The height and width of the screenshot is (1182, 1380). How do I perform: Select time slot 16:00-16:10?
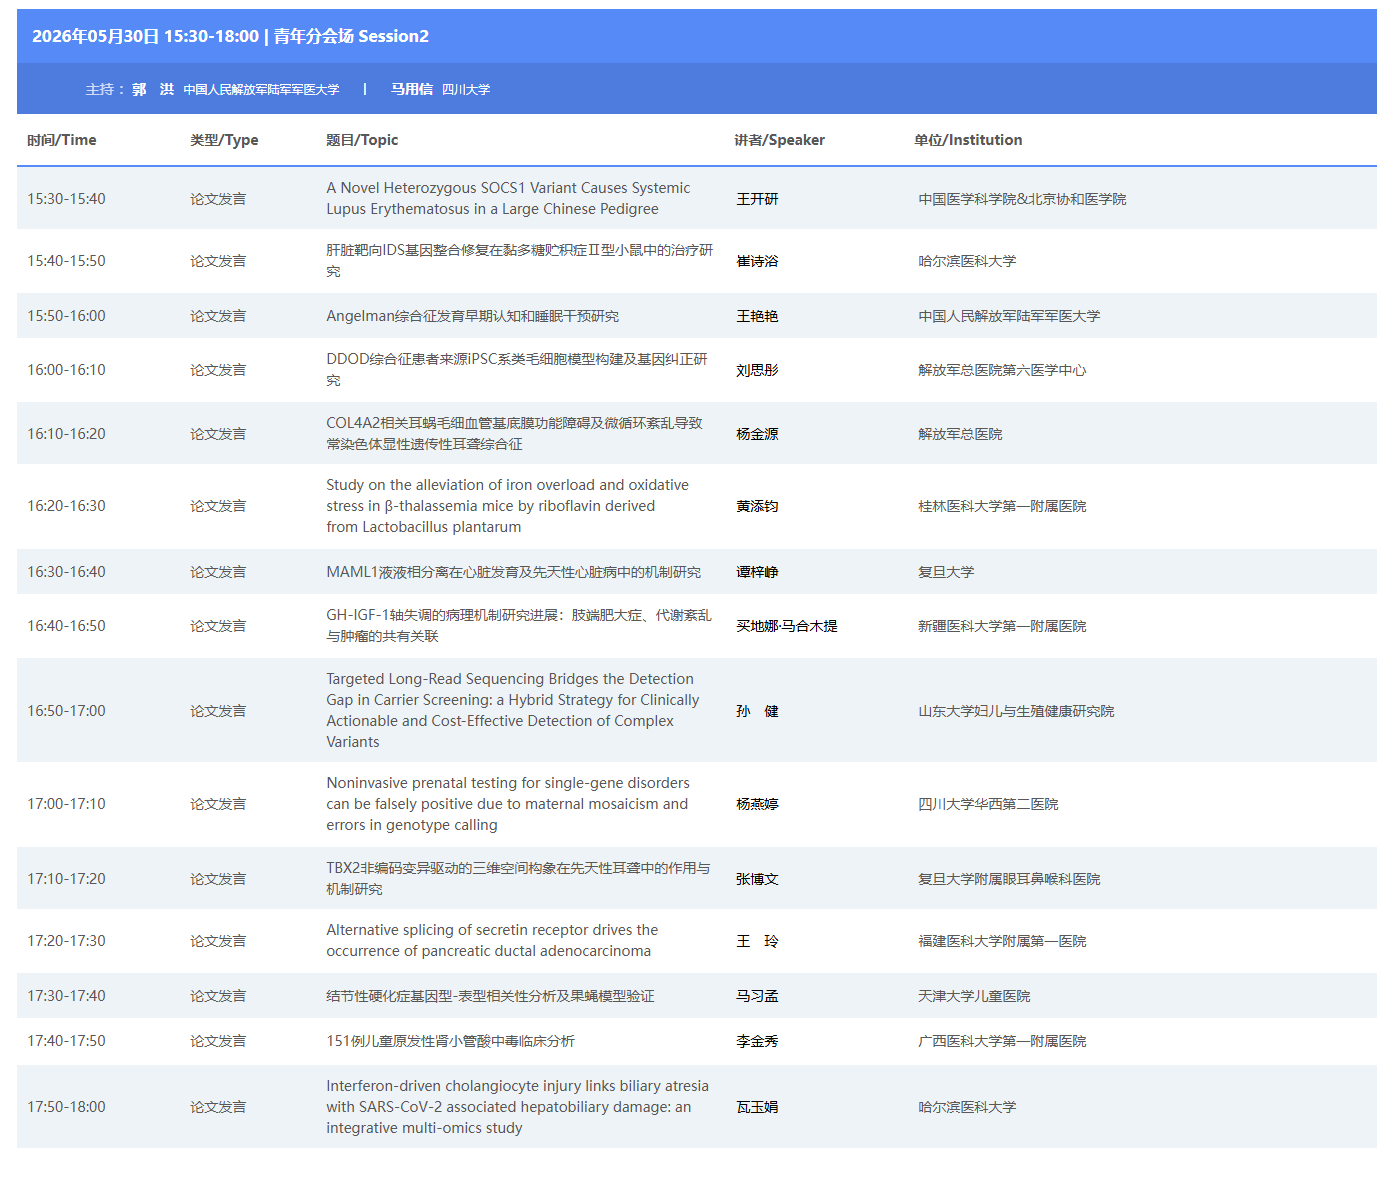point(66,370)
